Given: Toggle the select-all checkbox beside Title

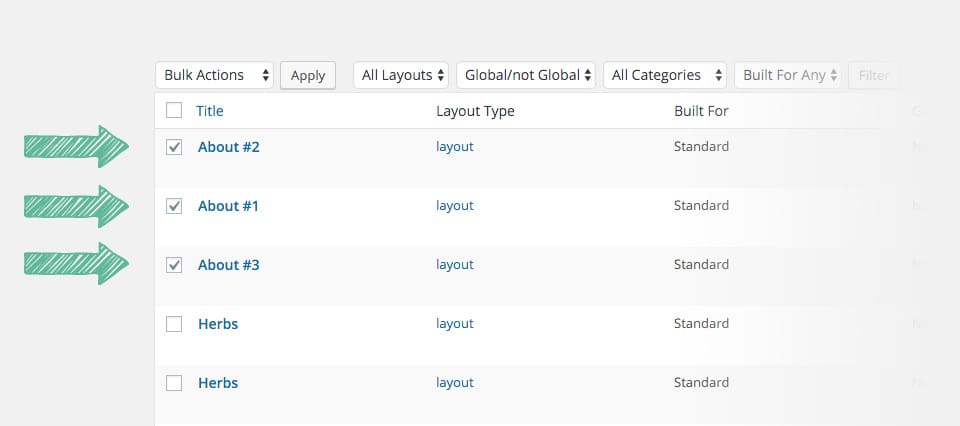Looking at the screenshot, I should pyautogui.click(x=174, y=111).
